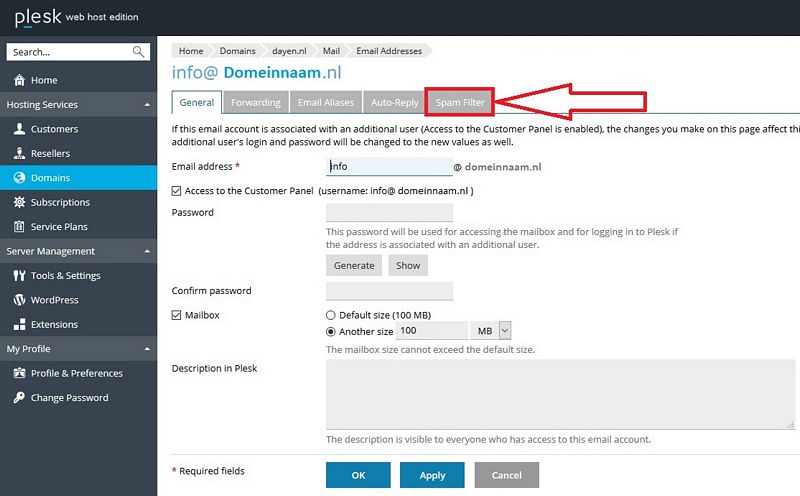Viewport: 800px width, 496px height.
Task: Click the Confirm password field
Action: click(389, 291)
